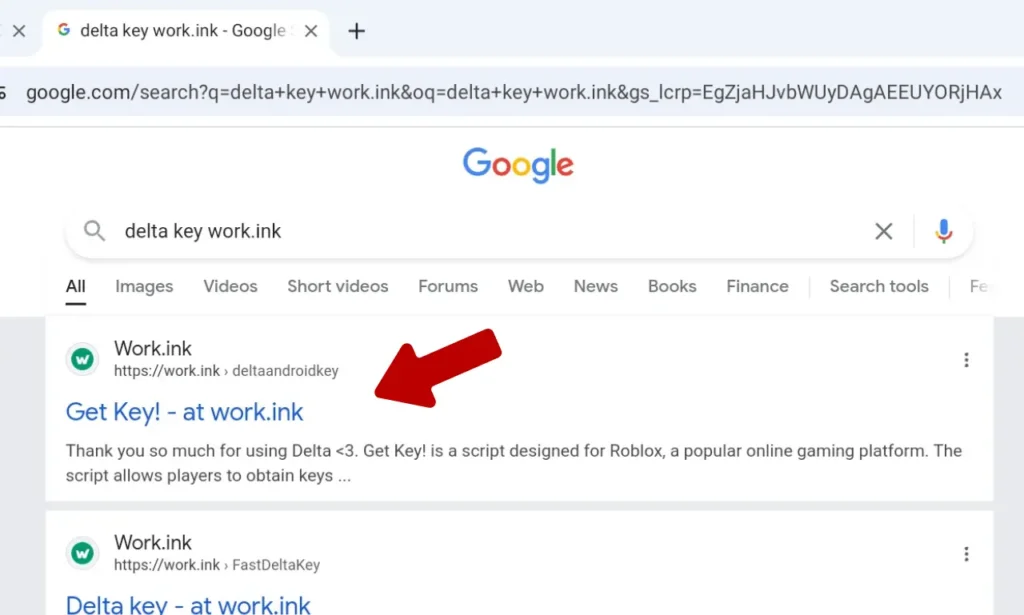Switch to the Videos tab
This screenshot has width=1024, height=615.
(x=230, y=287)
